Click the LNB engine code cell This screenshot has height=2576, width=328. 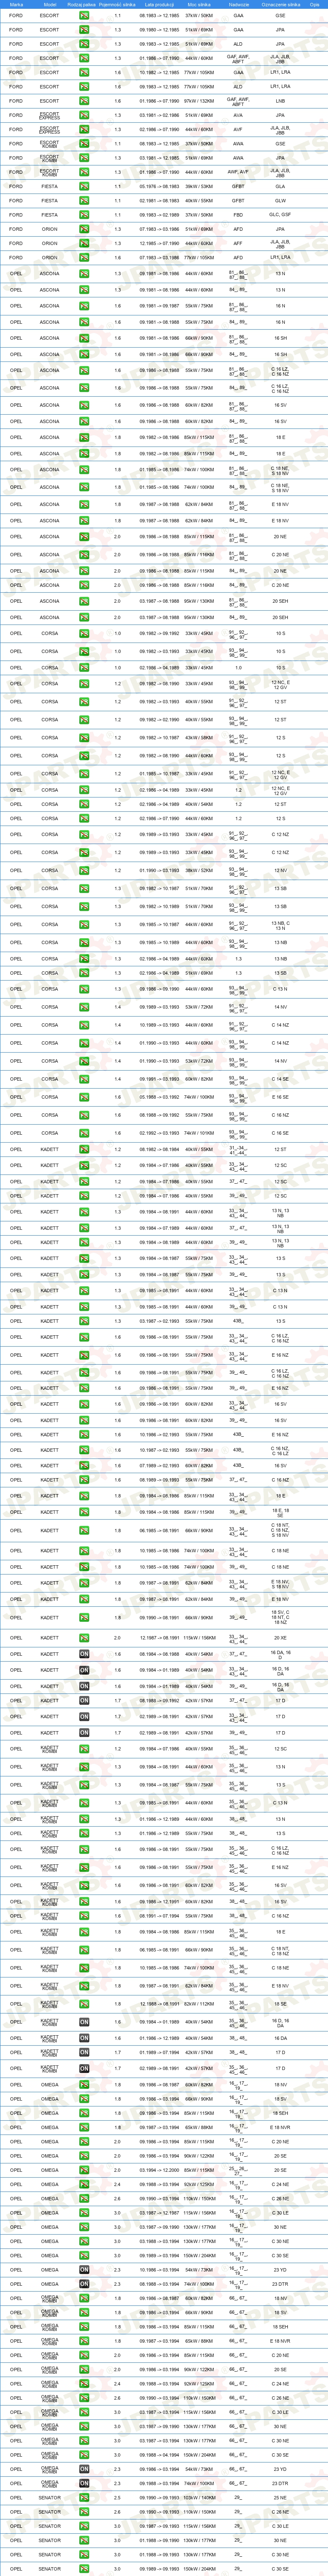[x=280, y=101]
